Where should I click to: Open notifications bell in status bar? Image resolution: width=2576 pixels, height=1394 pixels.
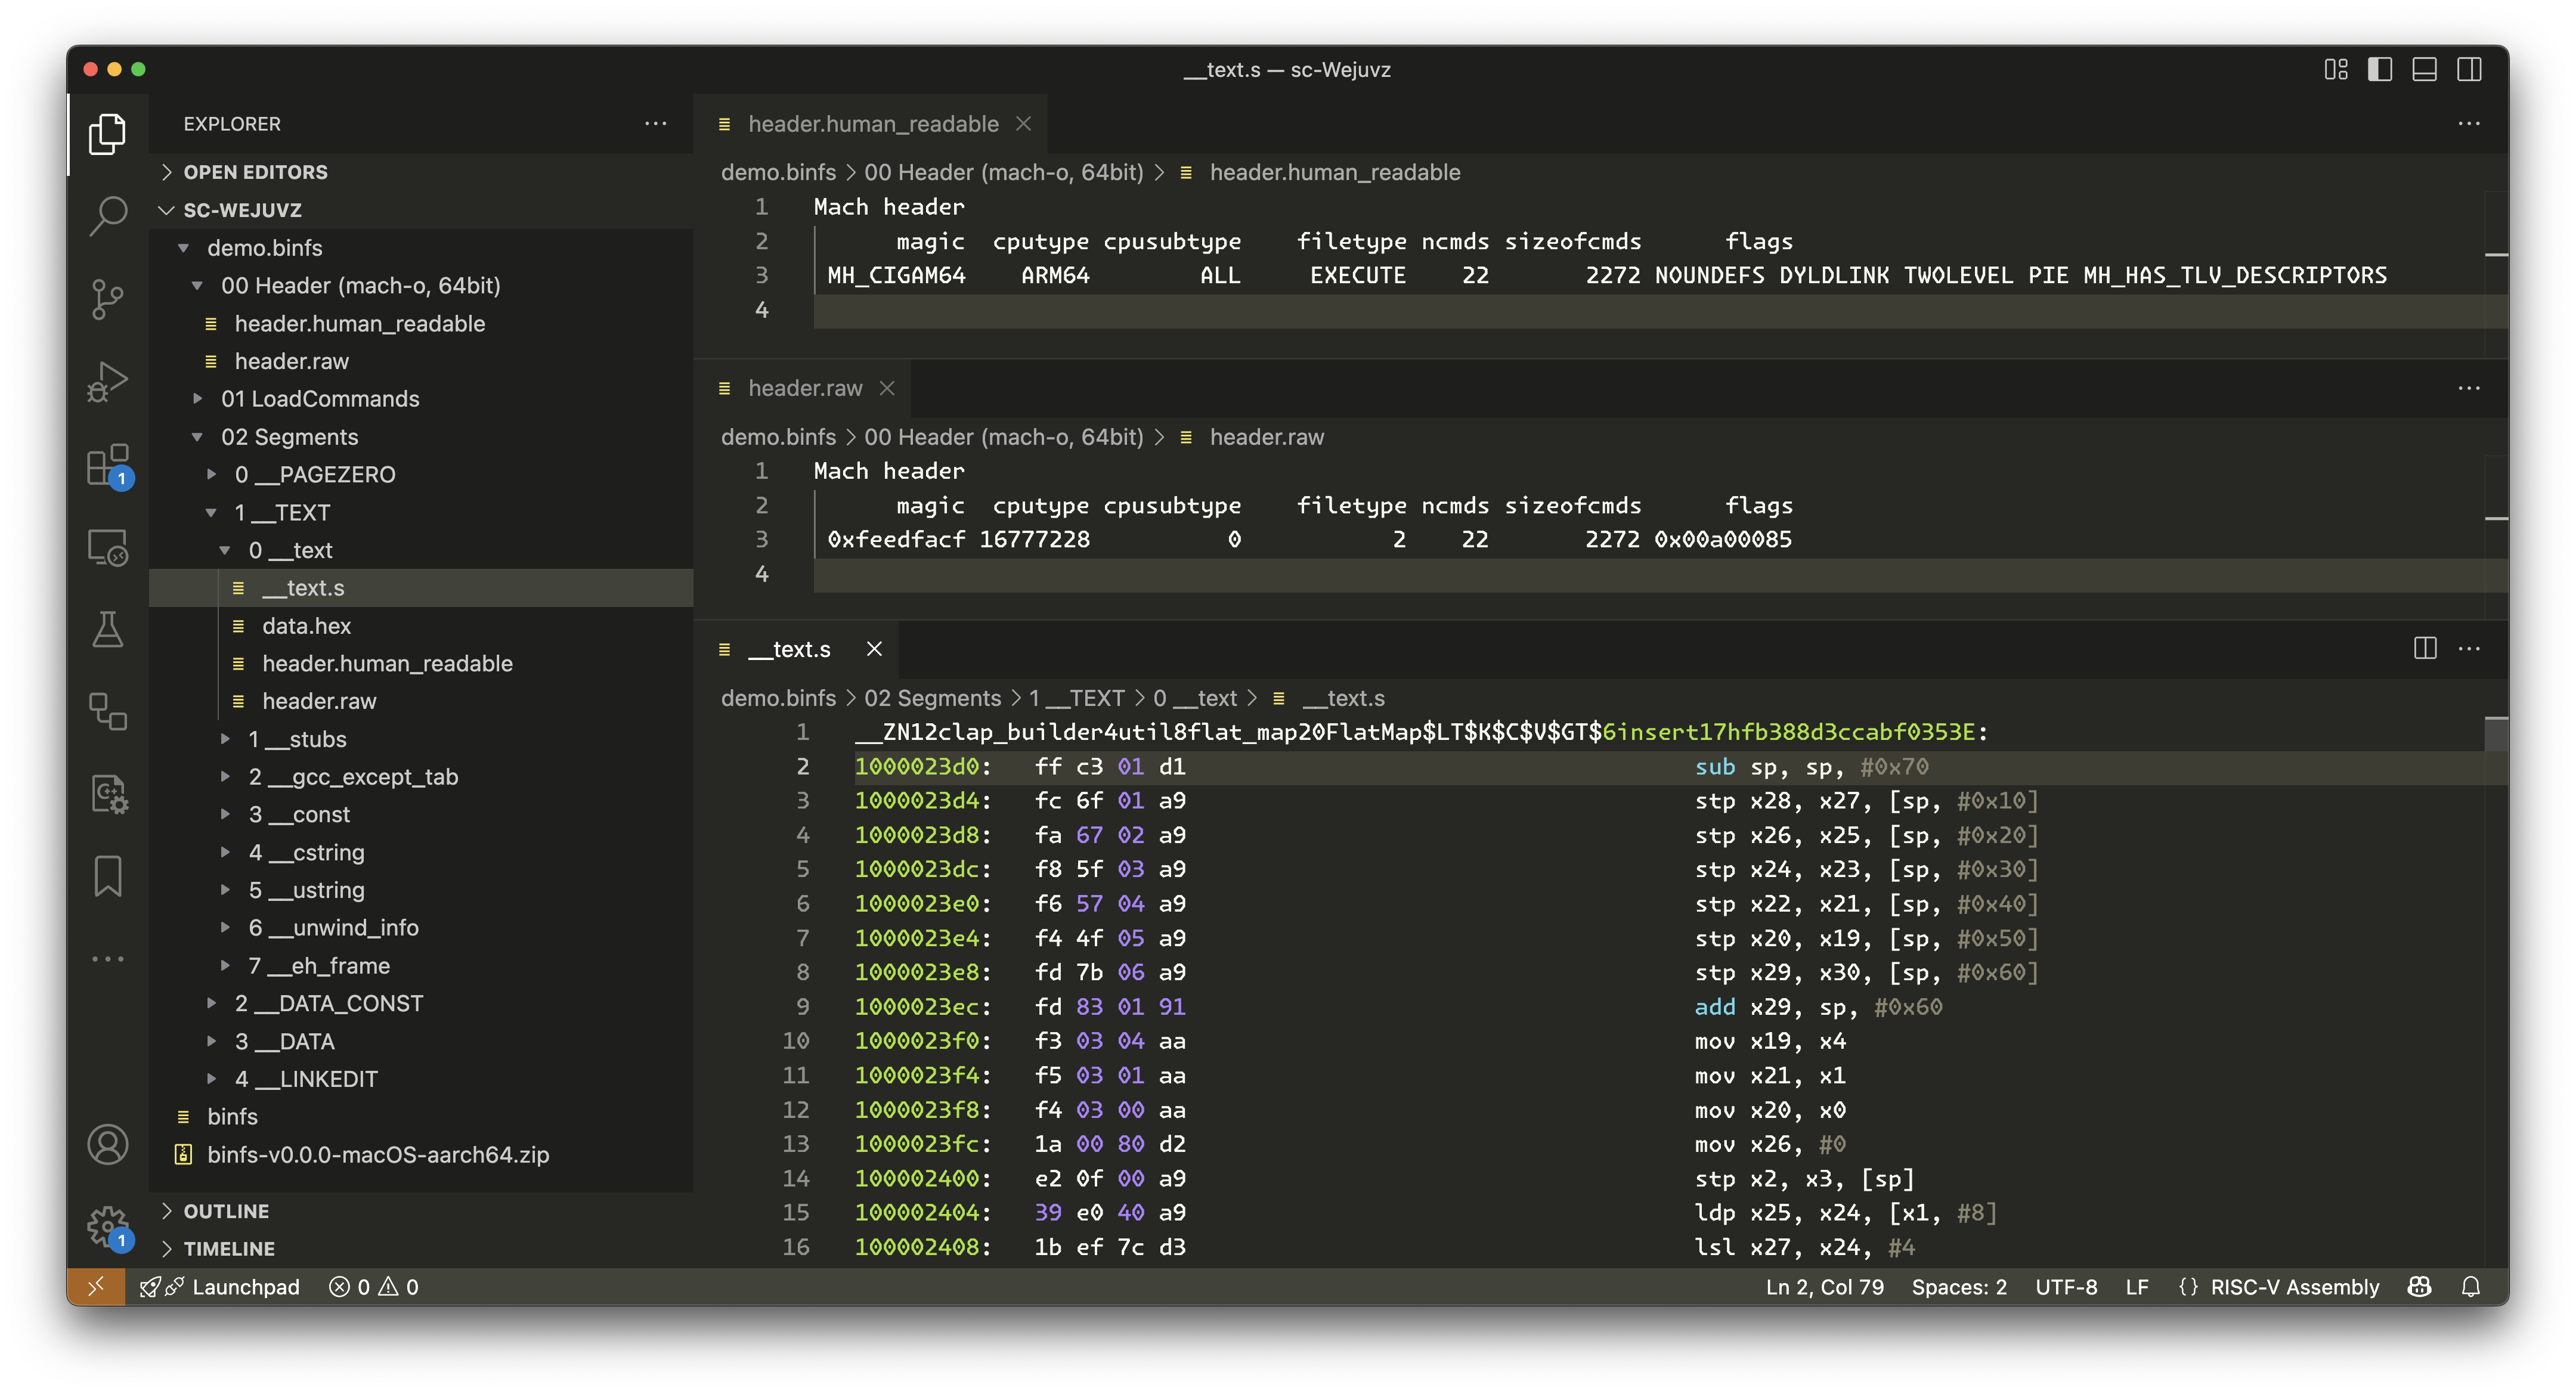2470,1287
